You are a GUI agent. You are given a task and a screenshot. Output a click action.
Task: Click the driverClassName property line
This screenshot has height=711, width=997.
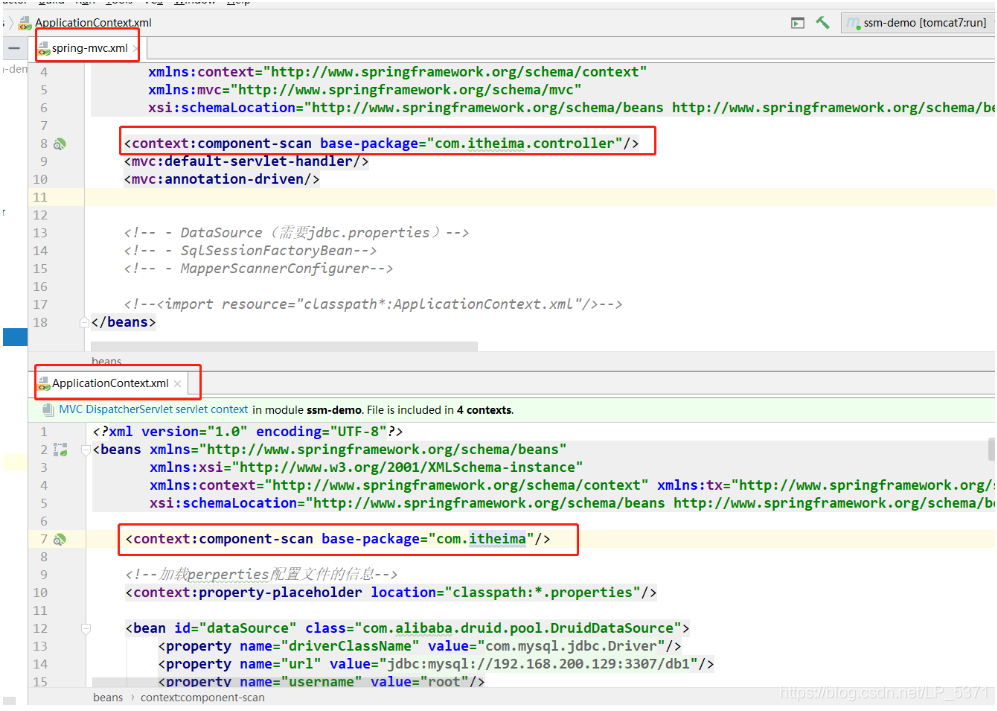click(x=420, y=646)
